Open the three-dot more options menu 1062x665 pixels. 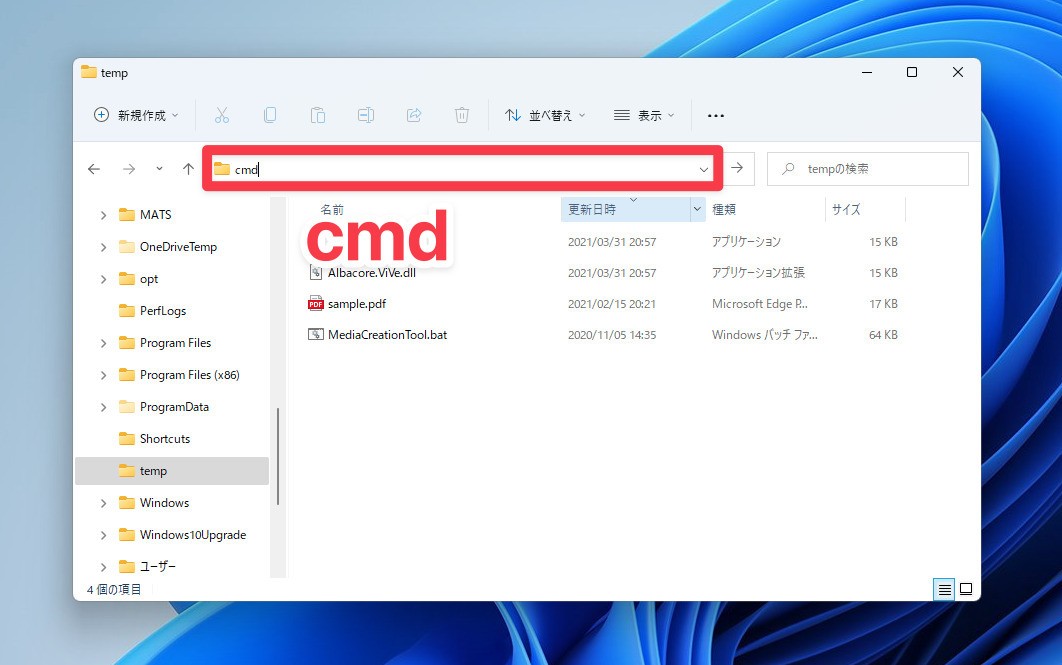point(716,116)
